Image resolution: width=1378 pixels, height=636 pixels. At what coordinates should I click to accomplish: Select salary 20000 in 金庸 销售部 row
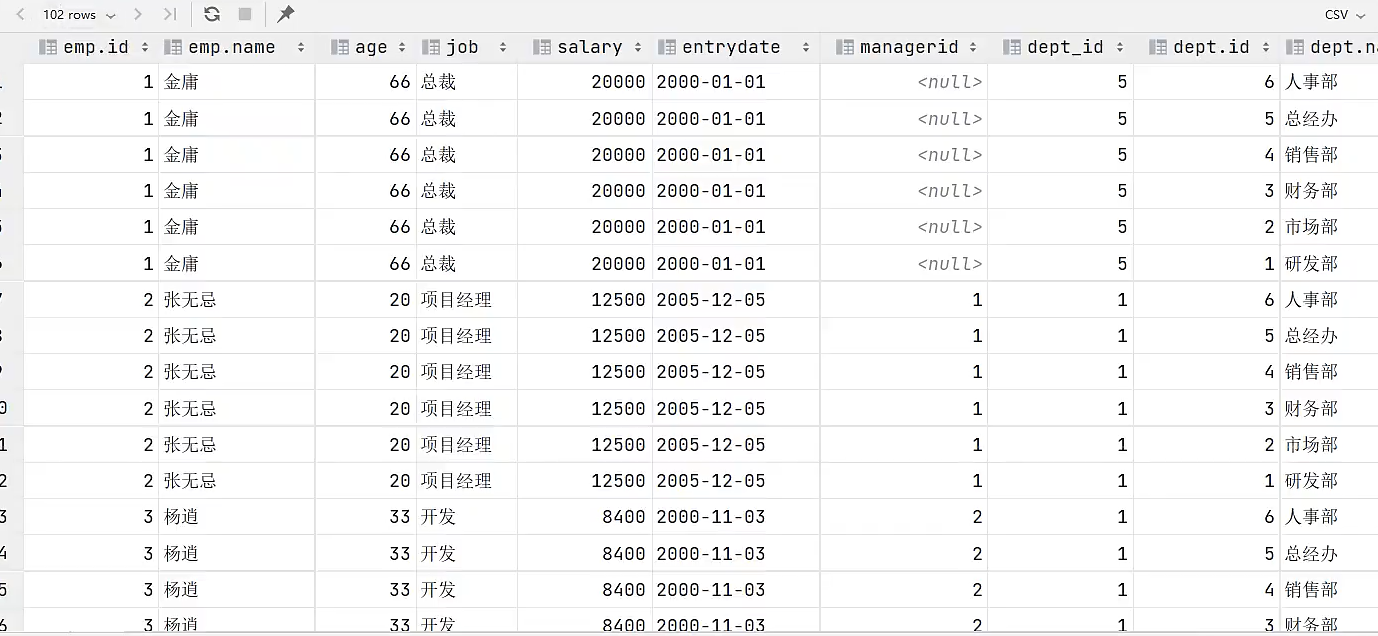pyautogui.click(x=585, y=155)
